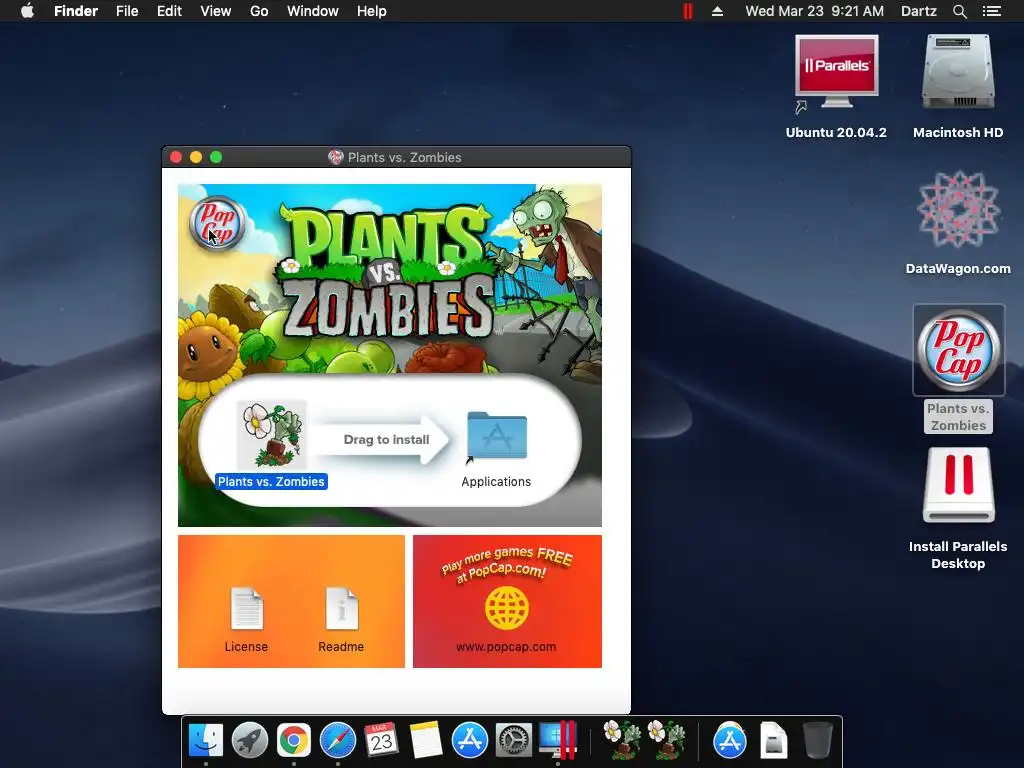The width and height of the screenshot is (1024, 768).
Task: Open Parallels Desktop icon in Dock
Action: 558,741
